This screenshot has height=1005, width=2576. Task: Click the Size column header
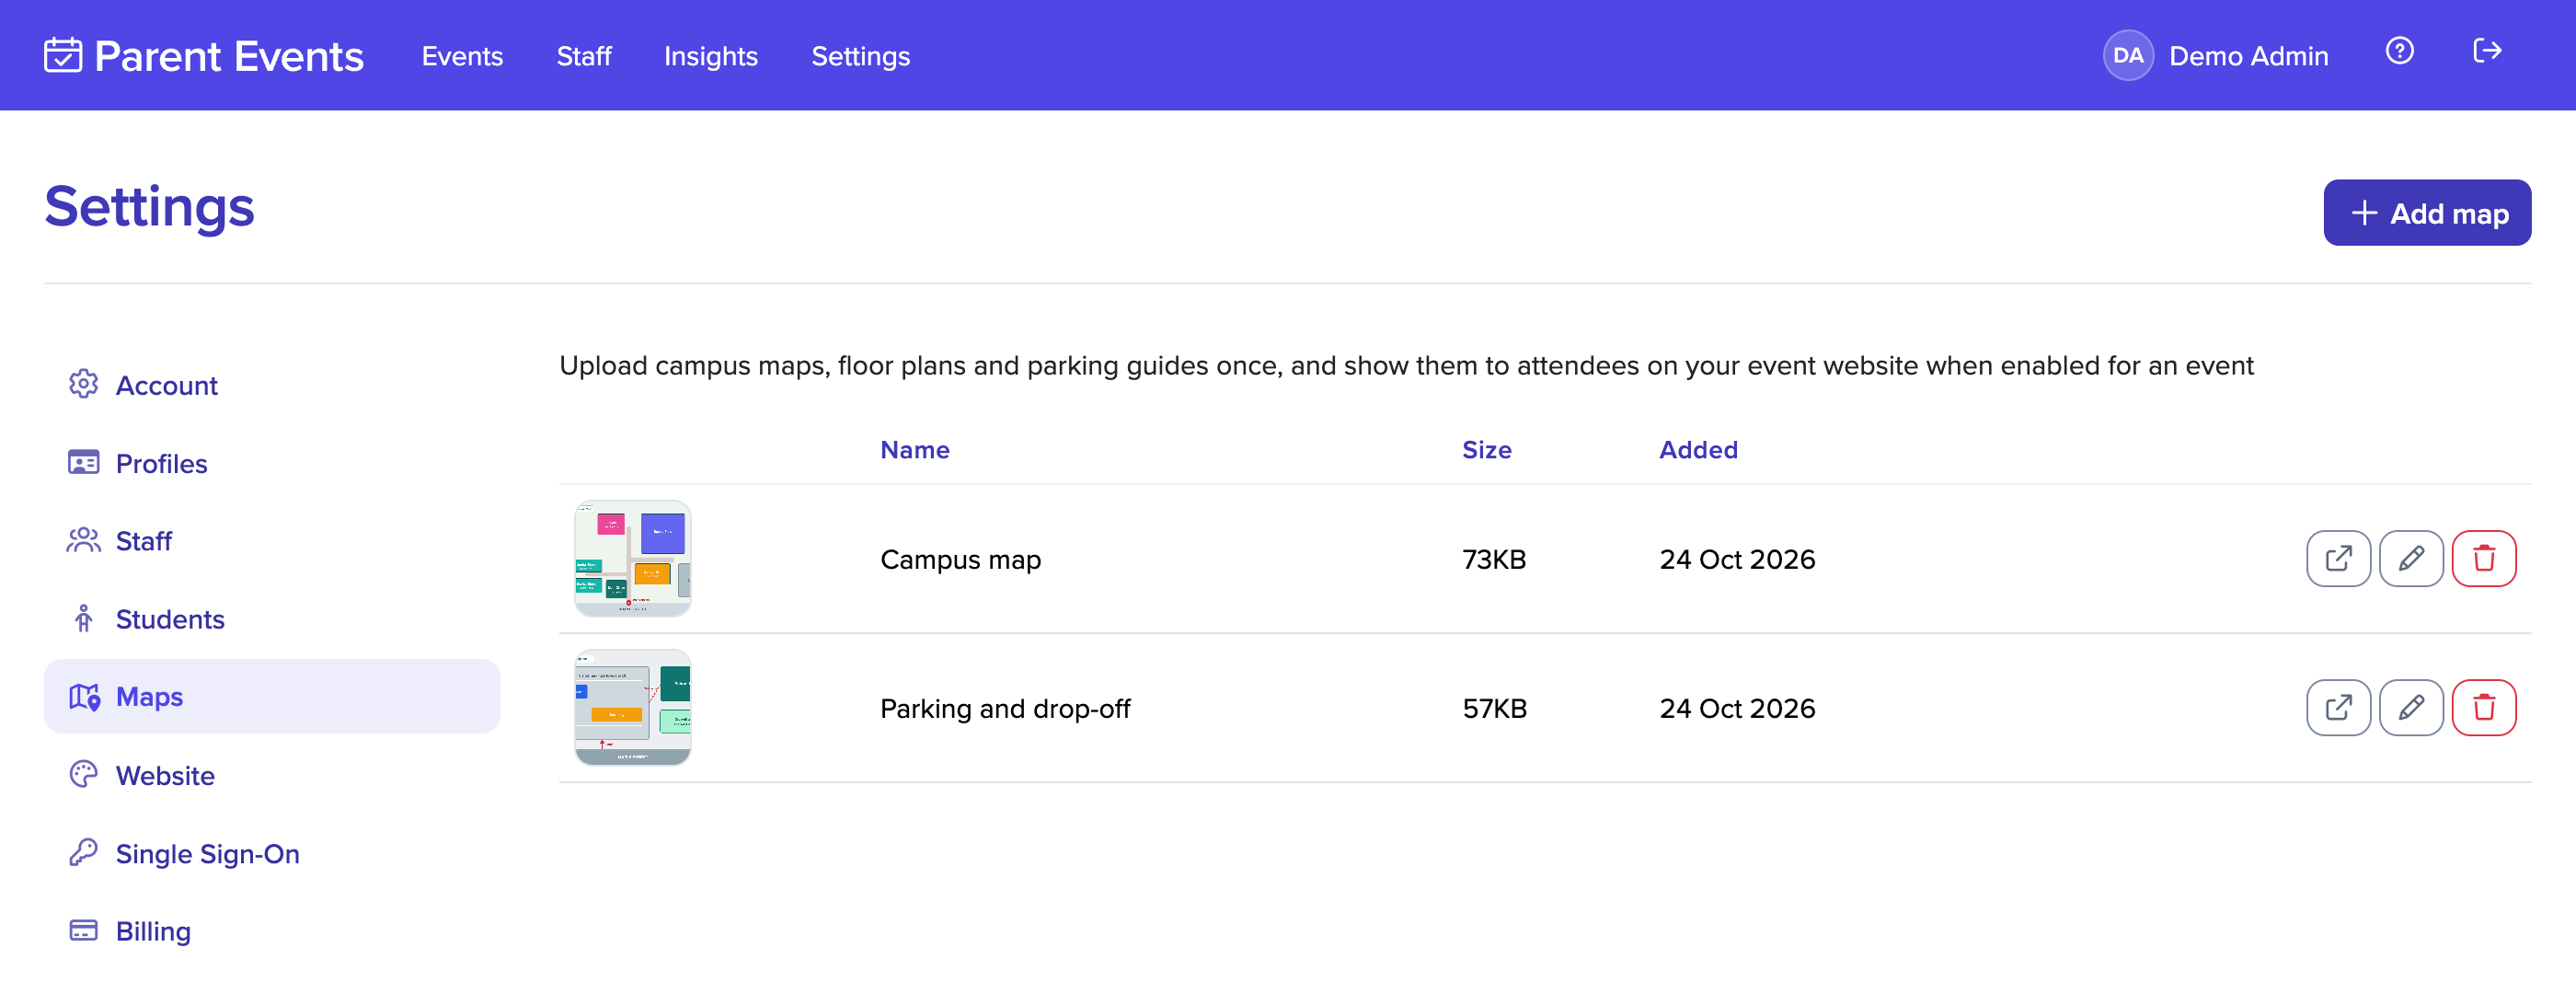1486,449
